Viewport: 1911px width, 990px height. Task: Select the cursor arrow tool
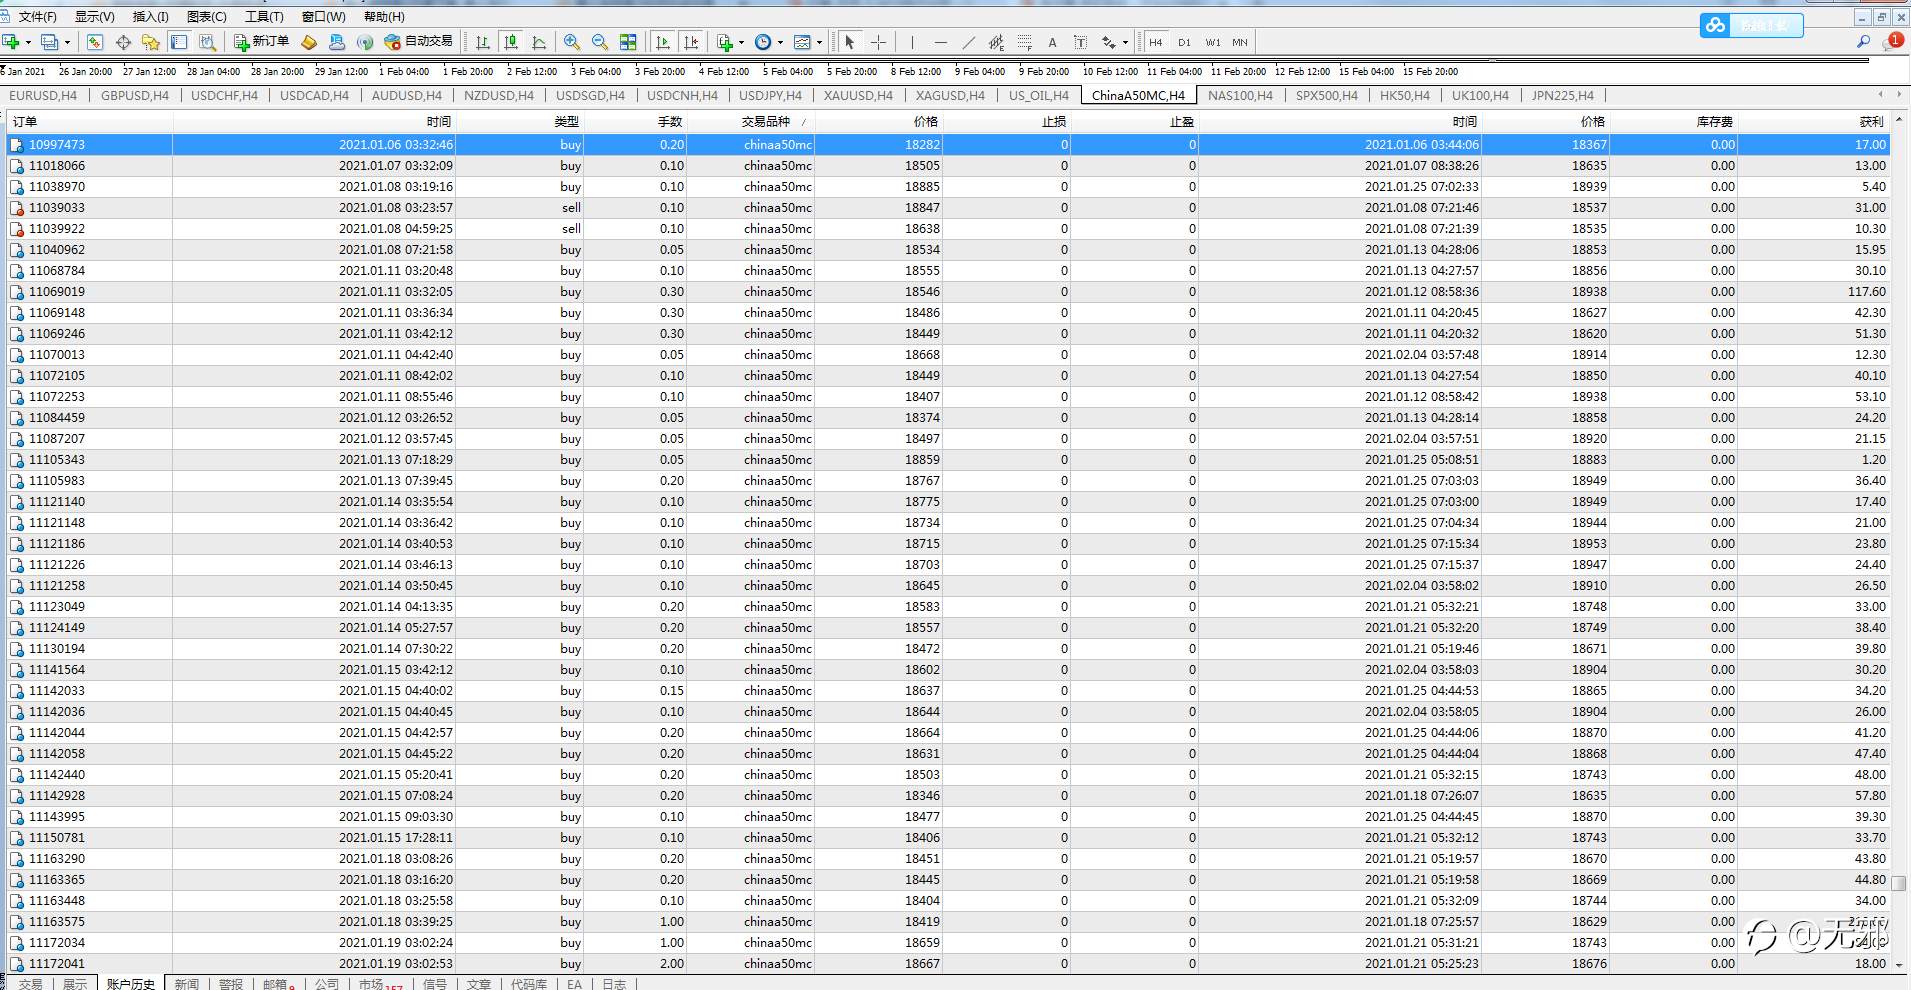pos(850,42)
